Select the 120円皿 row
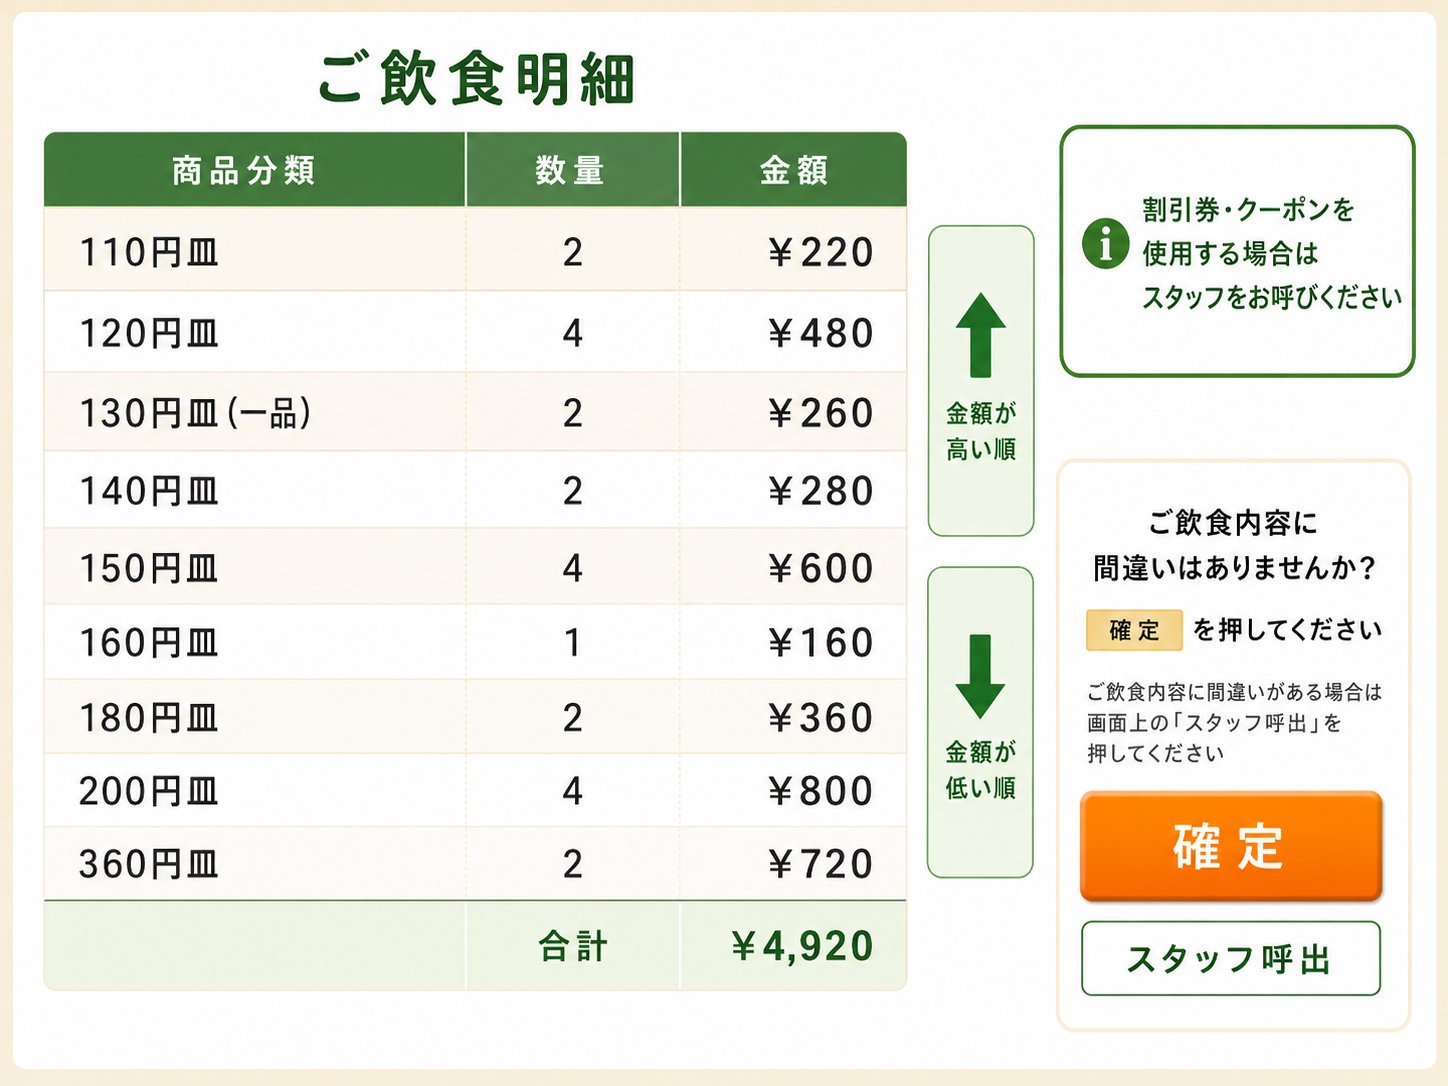 coord(475,332)
